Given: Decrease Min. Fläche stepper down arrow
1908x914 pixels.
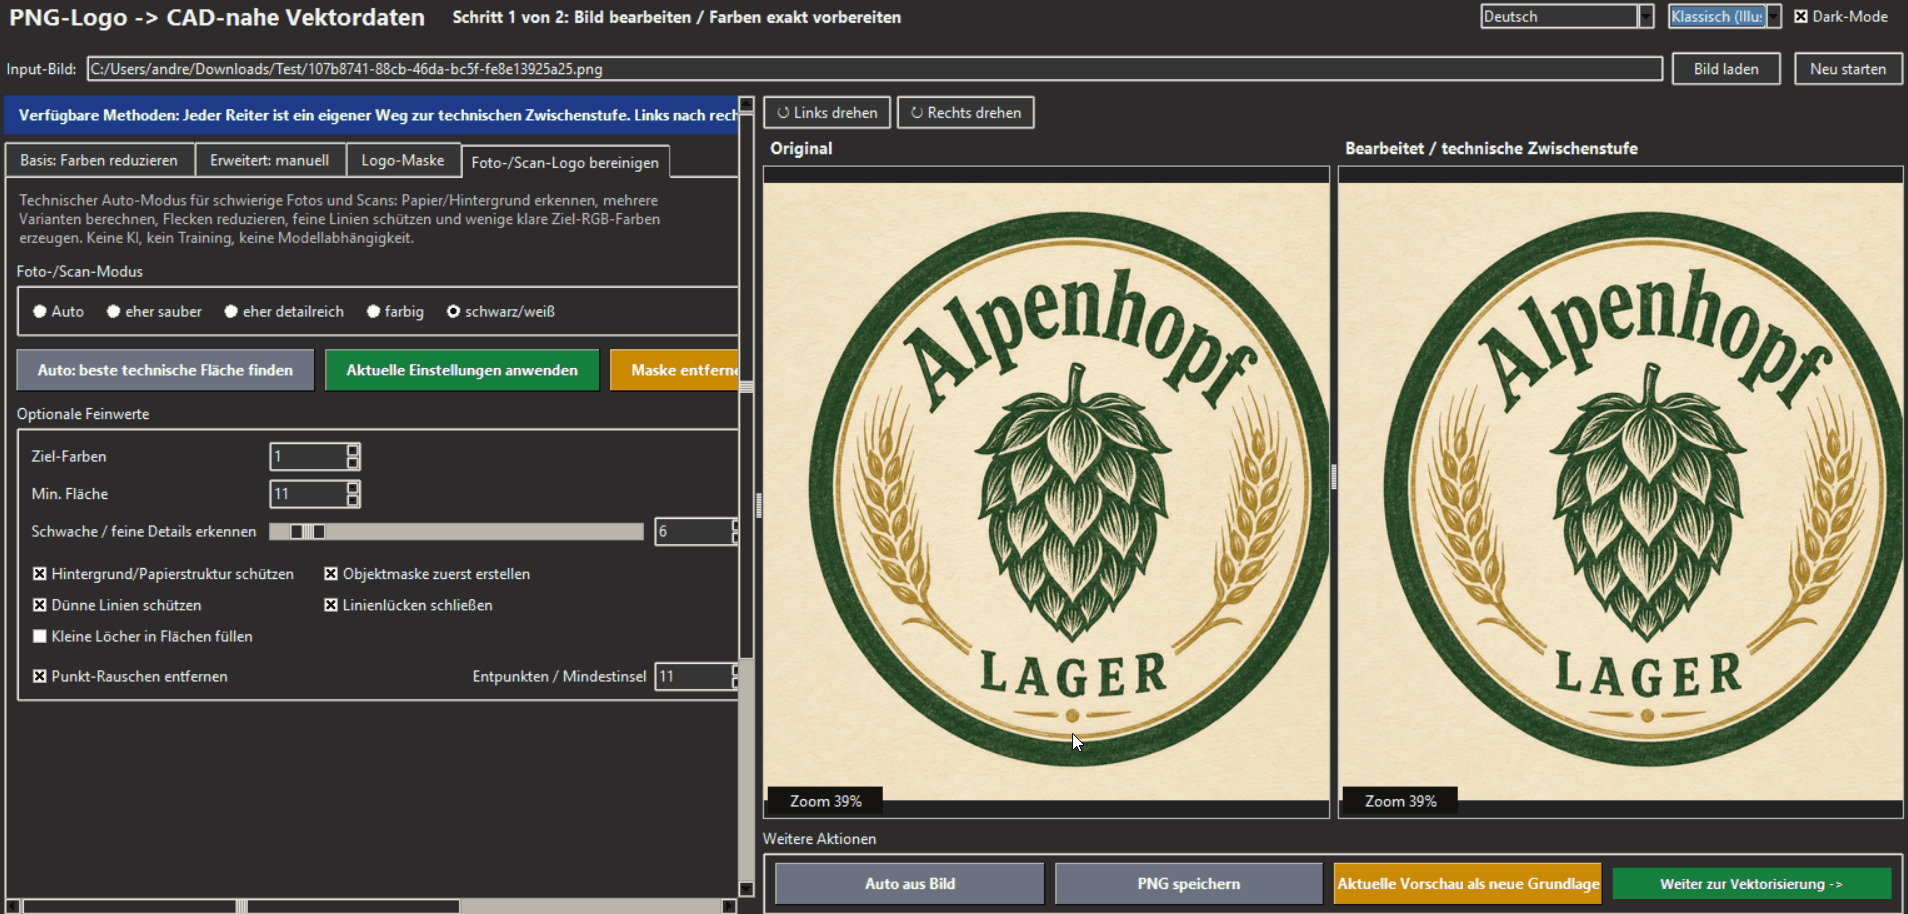Looking at the screenshot, I should 353,500.
